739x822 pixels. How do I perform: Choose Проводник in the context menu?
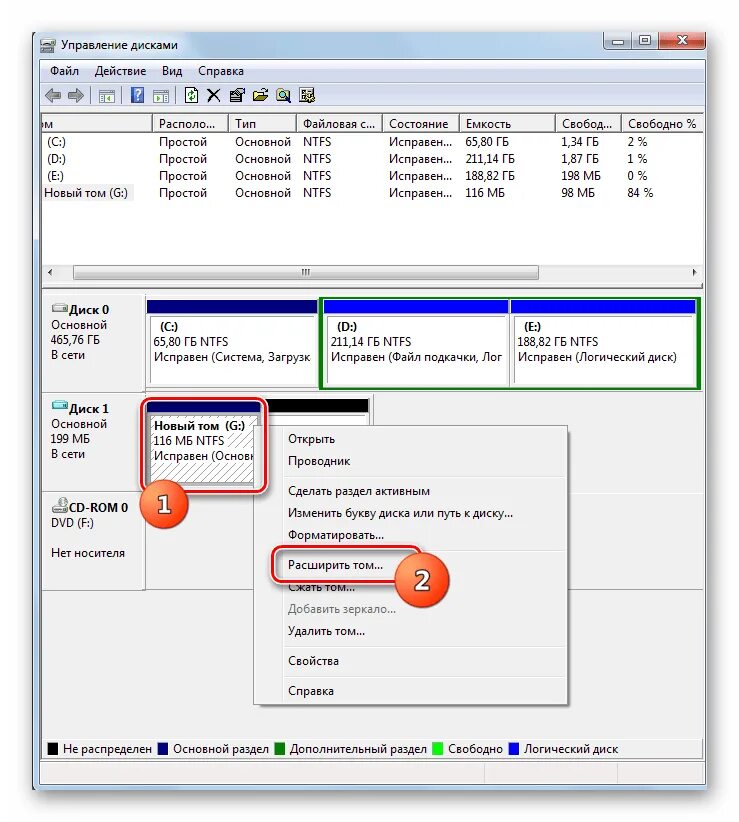click(x=410, y=461)
